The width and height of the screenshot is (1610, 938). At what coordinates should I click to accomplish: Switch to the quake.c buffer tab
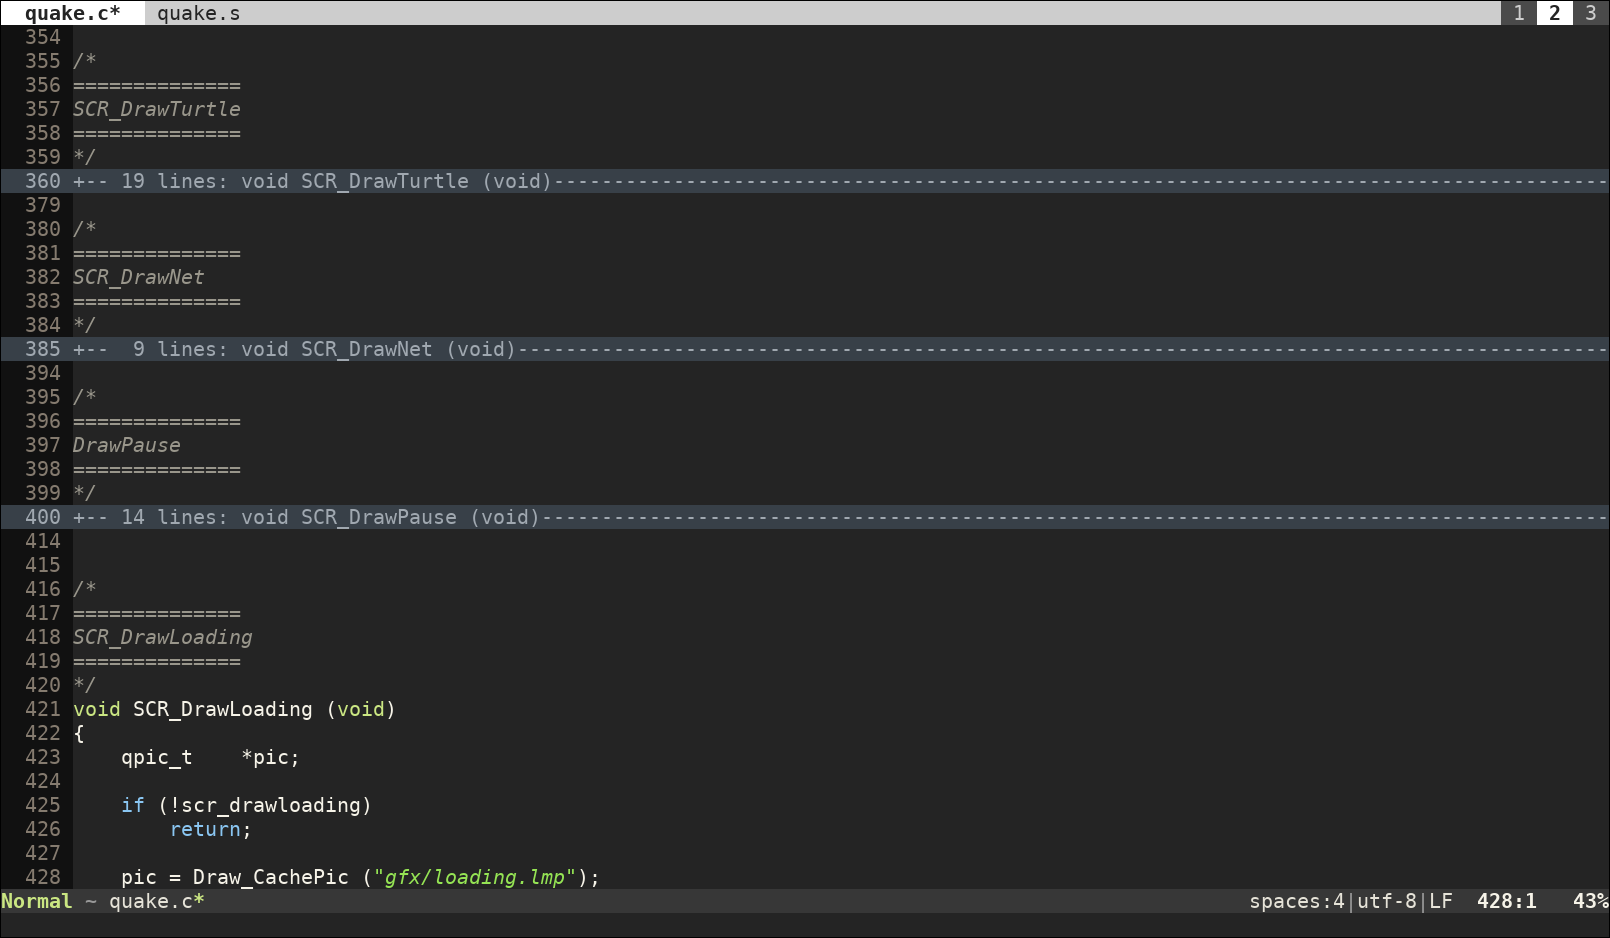point(72,13)
